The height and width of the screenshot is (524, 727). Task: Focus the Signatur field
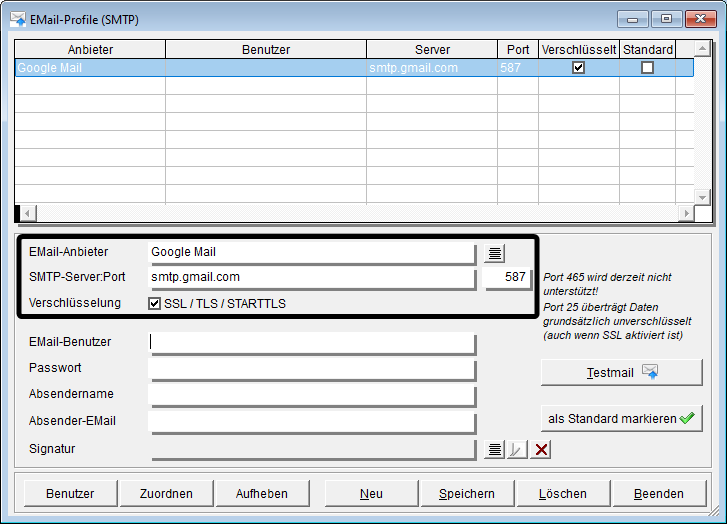click(312, 449)
